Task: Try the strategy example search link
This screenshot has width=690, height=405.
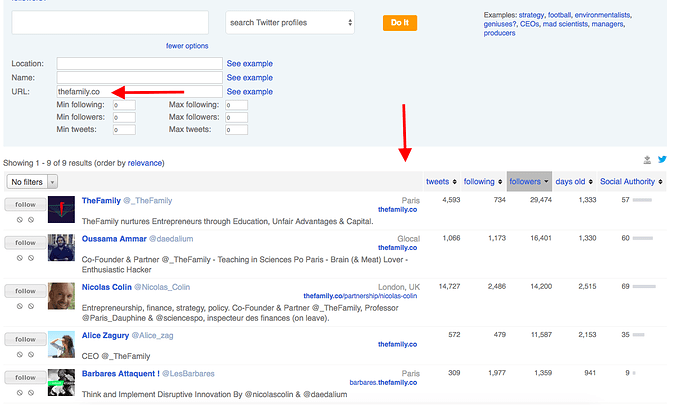Action: [531, 15]
